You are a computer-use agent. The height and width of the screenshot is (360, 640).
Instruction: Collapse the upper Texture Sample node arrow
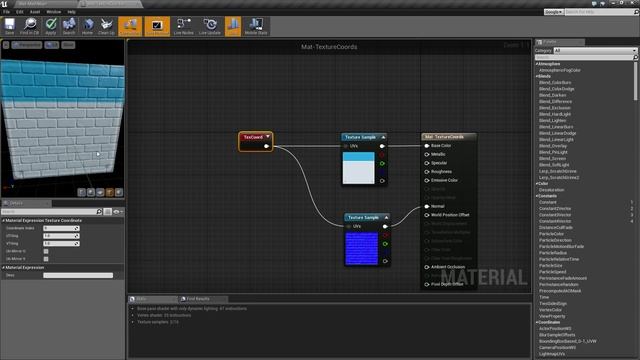pyautogui.click(x=383, y=137)
